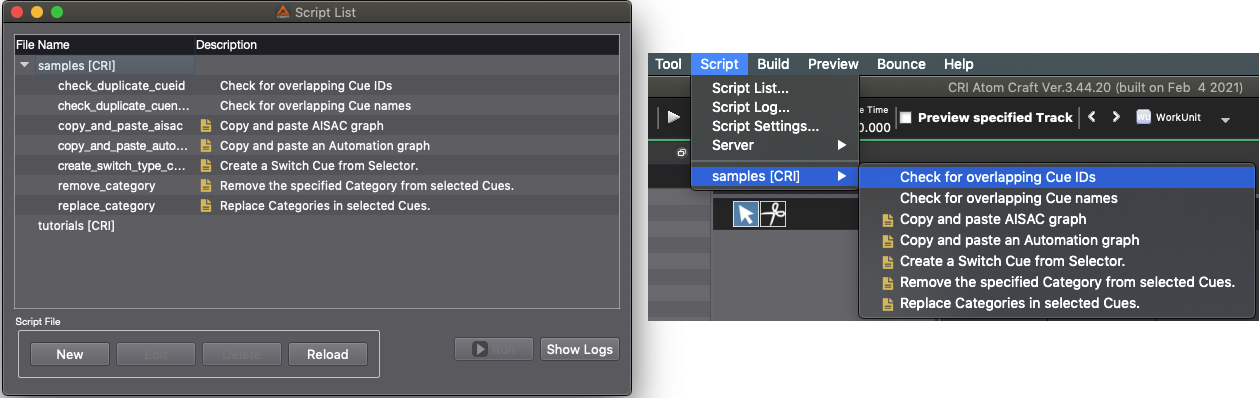Screen dimensions: 1260x398
Task: Choose Script List... menu entry
Action: 774,88
